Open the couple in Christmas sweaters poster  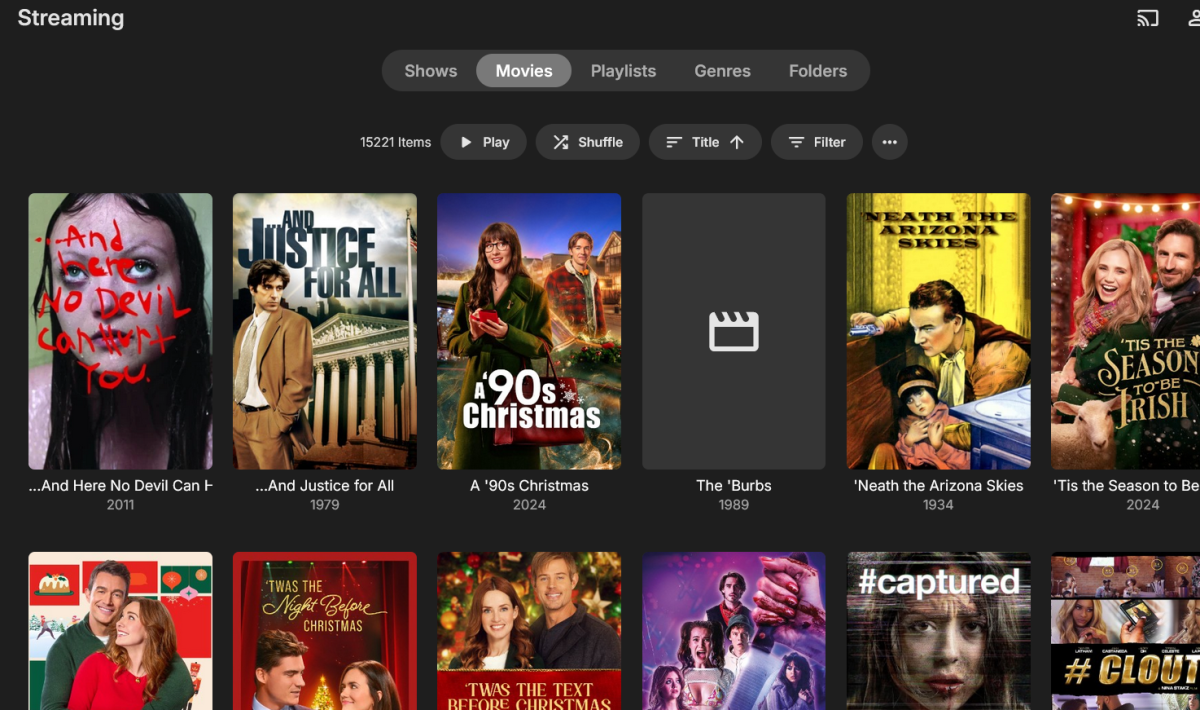click(120, 631)
